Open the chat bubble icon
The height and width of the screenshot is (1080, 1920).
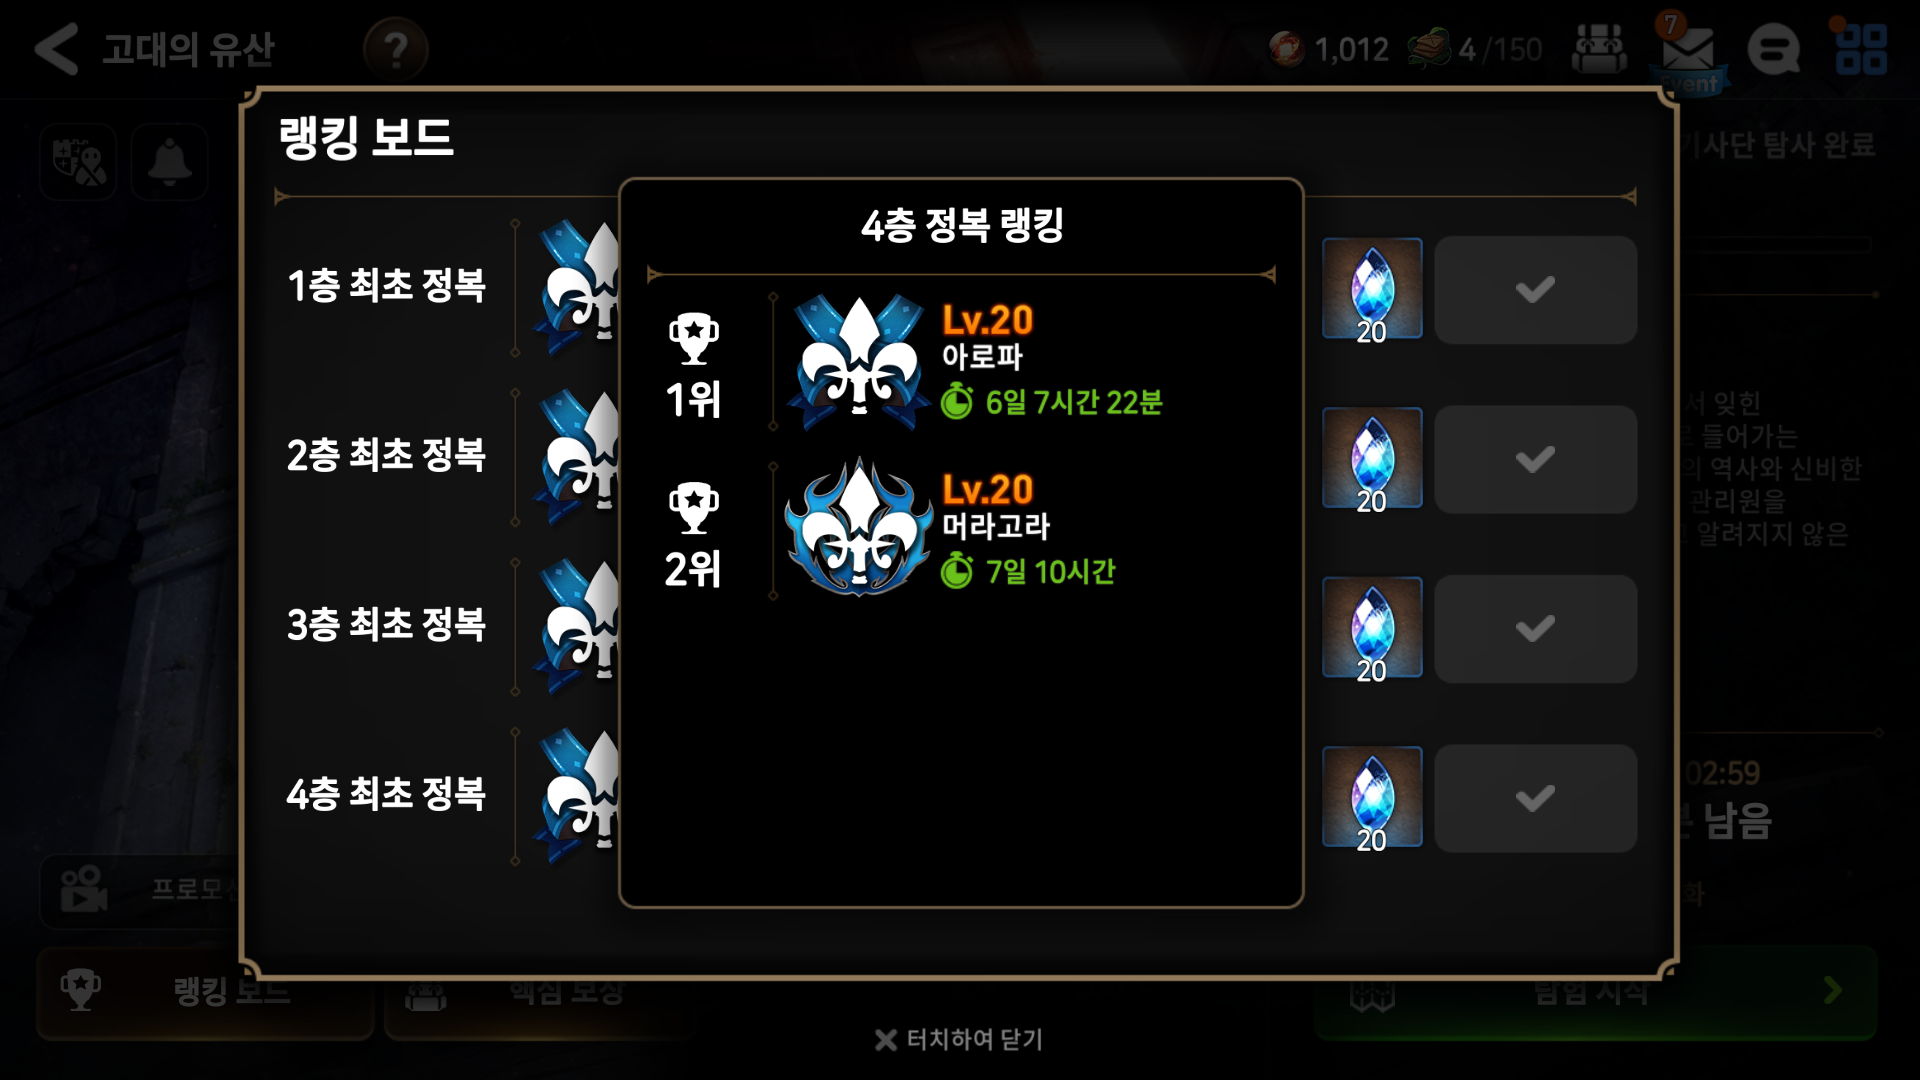(1773, 49)
